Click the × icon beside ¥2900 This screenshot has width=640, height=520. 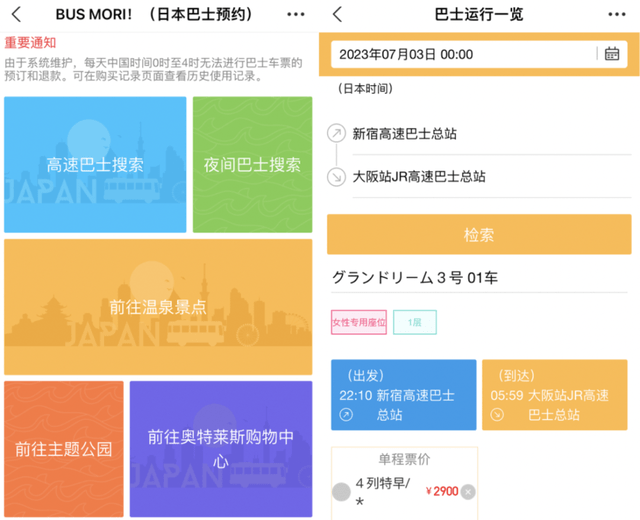[x=468, y=492]
